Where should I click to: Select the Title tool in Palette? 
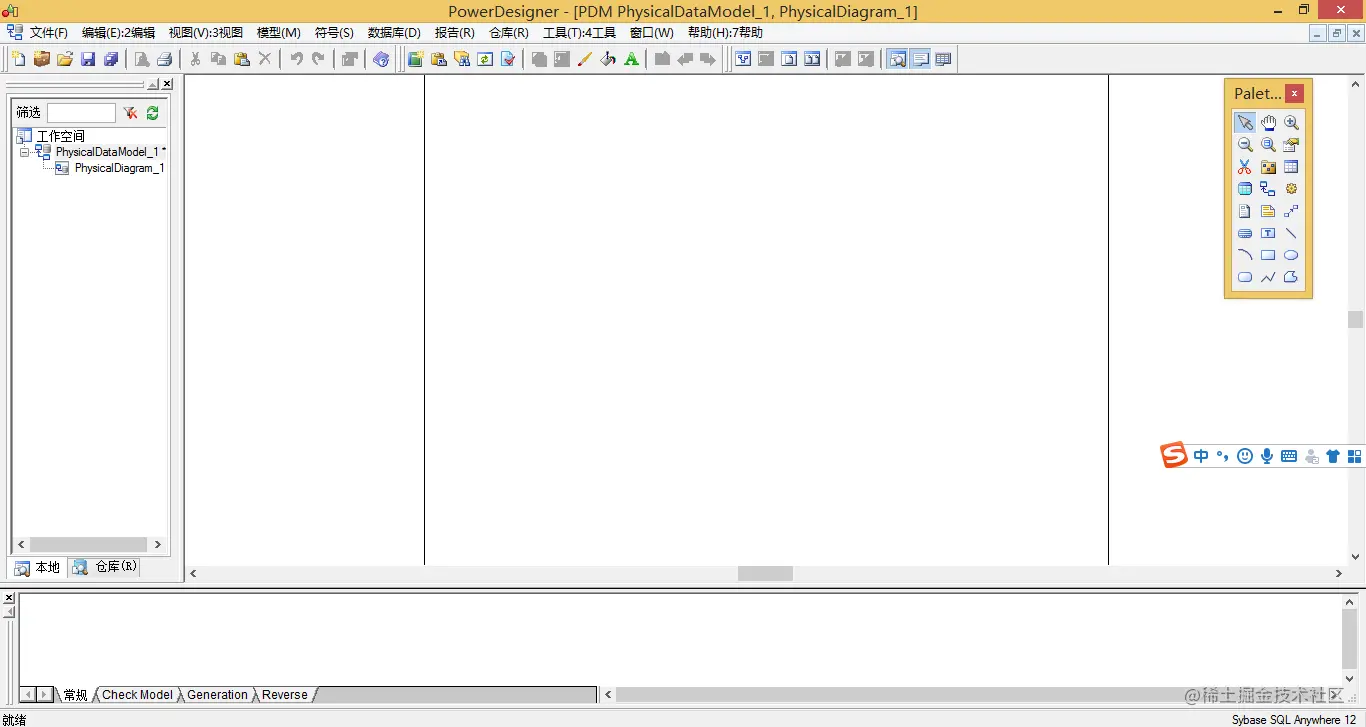[x=1245, y=233]
